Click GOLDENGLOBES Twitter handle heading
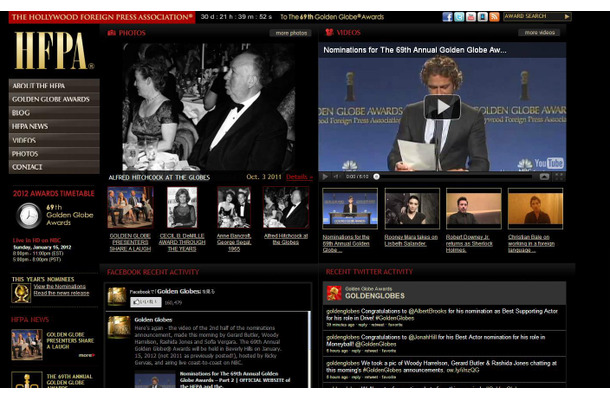 point(375,296)
